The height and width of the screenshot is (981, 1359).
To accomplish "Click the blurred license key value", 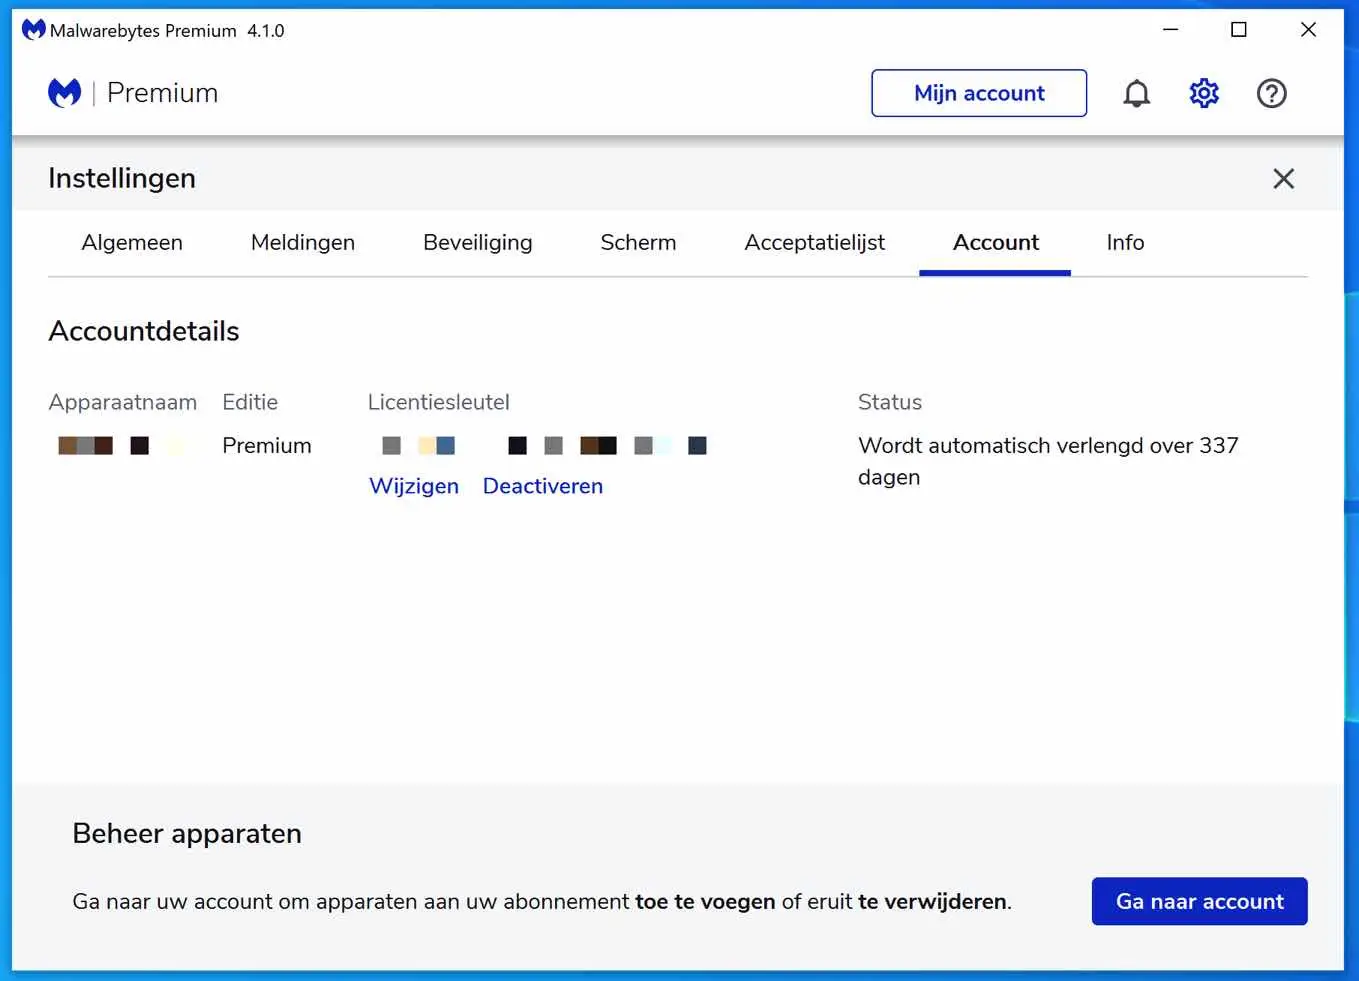I will pos(545,445).
